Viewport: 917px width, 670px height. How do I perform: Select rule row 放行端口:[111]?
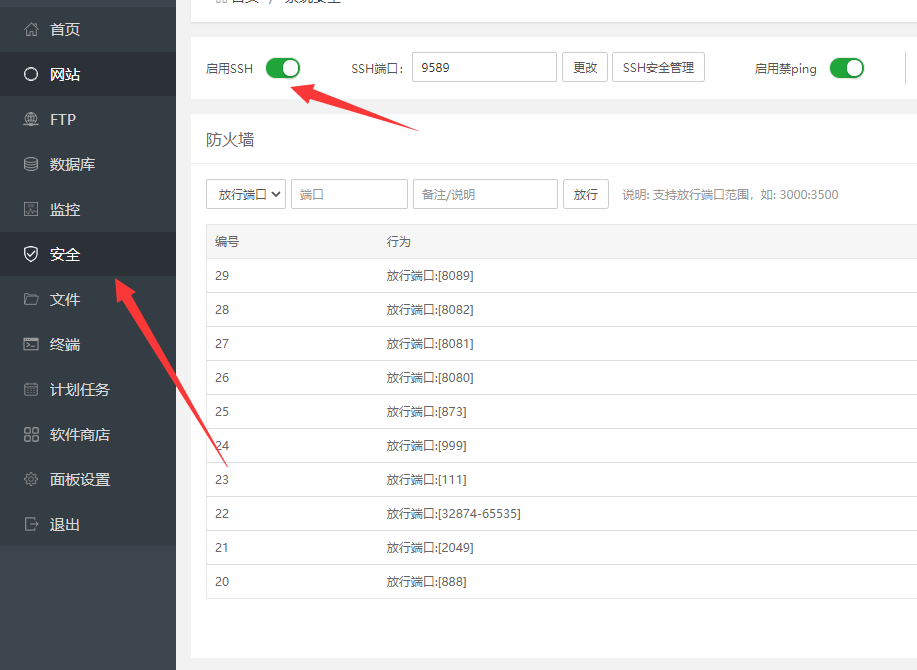point(561,479)
